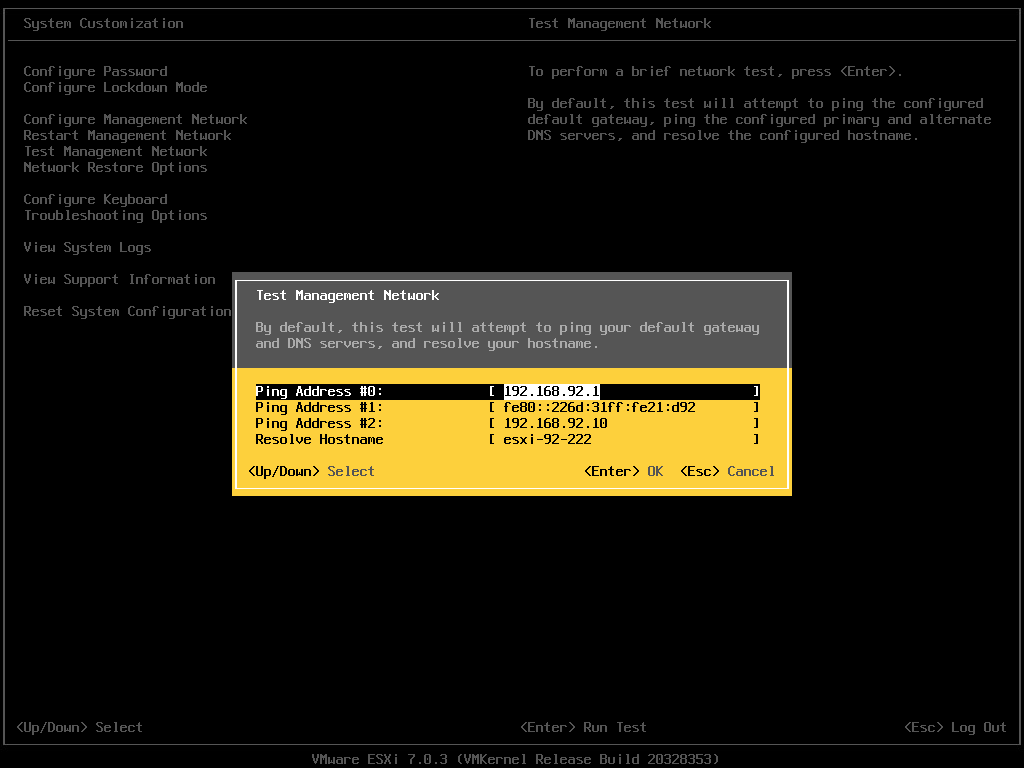The width and height of the screenshot is (1024, 768).
Task: Open Configure Lockdown Mode option
Action: pos(115,87)
